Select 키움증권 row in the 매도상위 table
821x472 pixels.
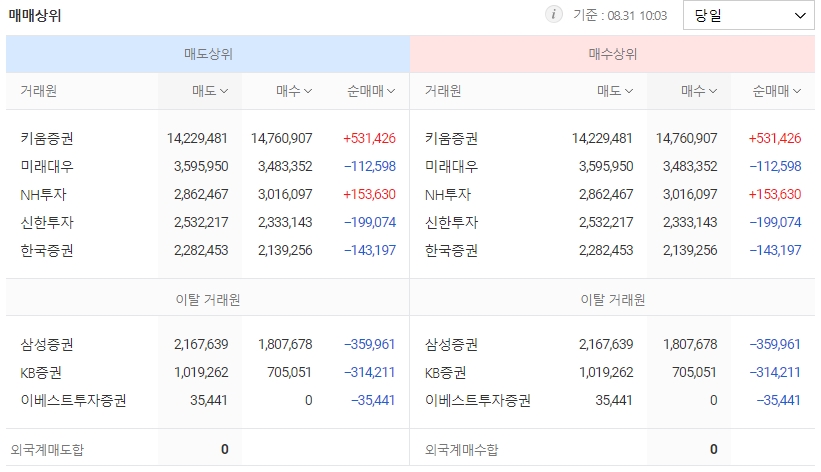point(208,138)
